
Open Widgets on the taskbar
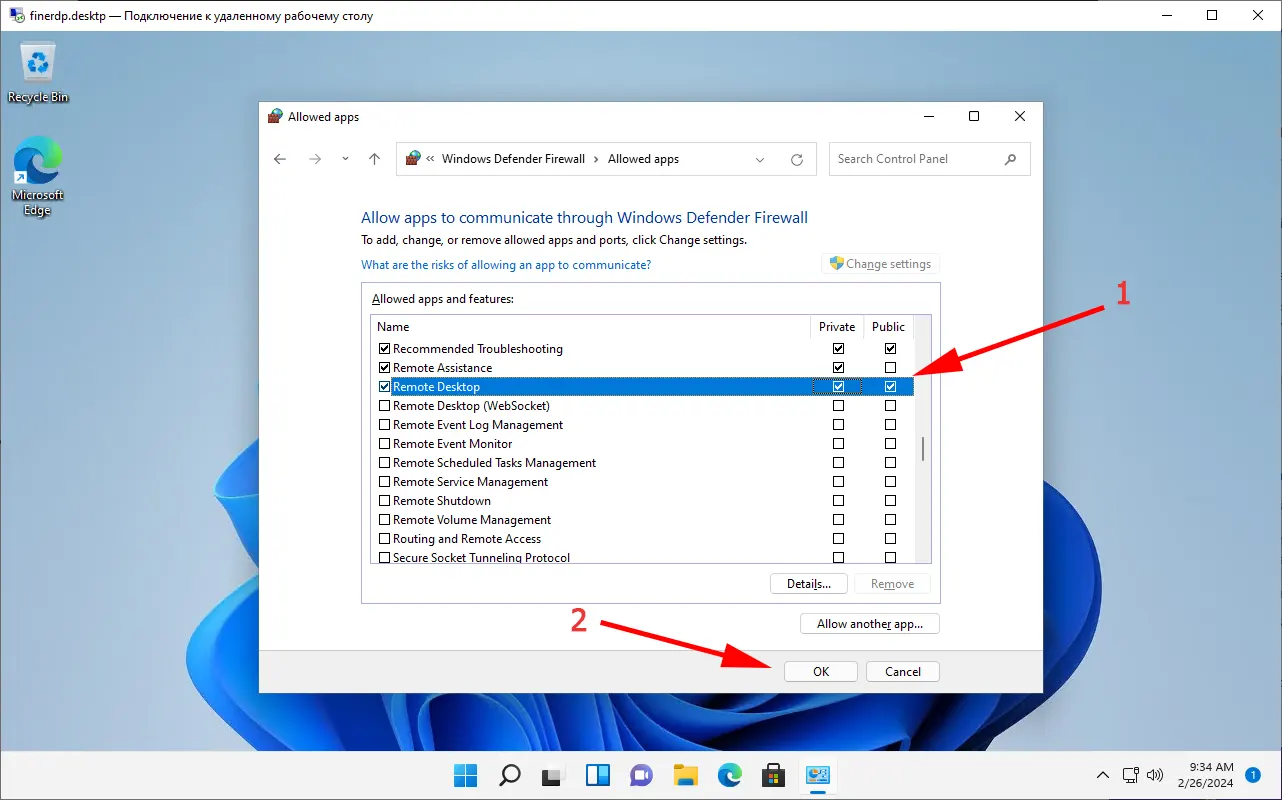pyautogui.click(x=598, y=776)
